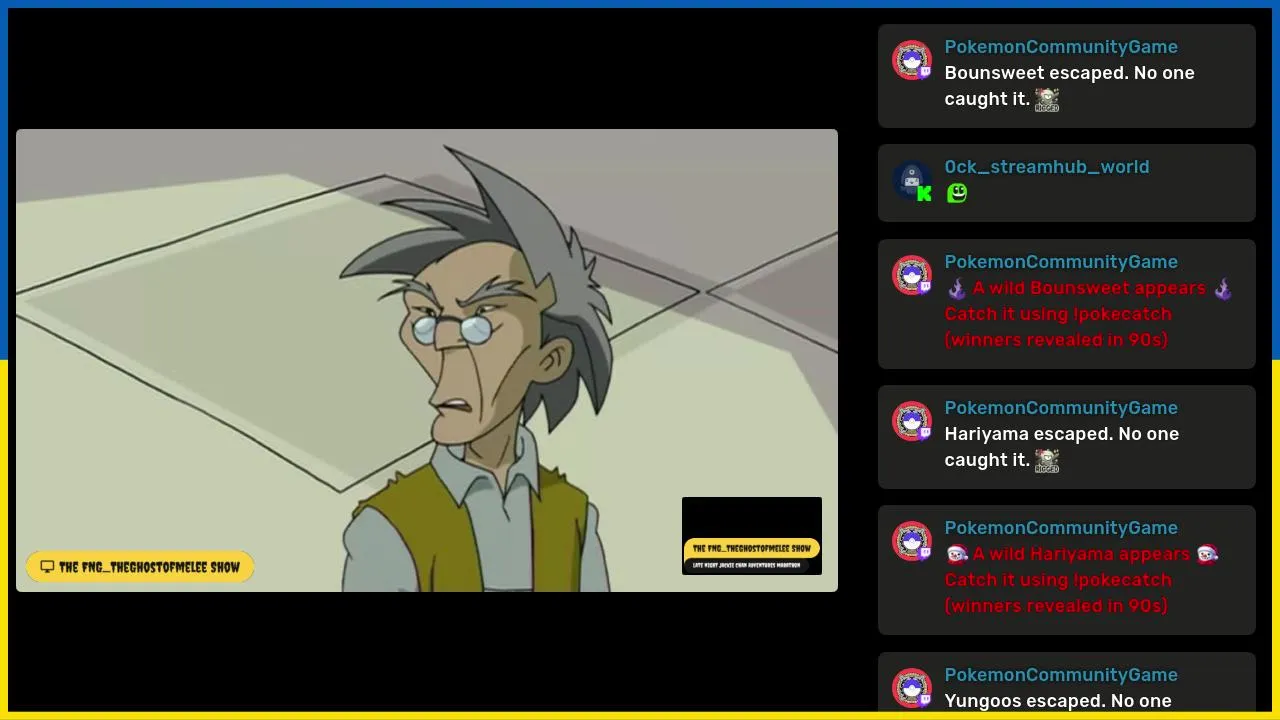Click the cartoon video frame
Image resolution: width=1280 pixels, height=720 pixels.
(x=427, y=360)
